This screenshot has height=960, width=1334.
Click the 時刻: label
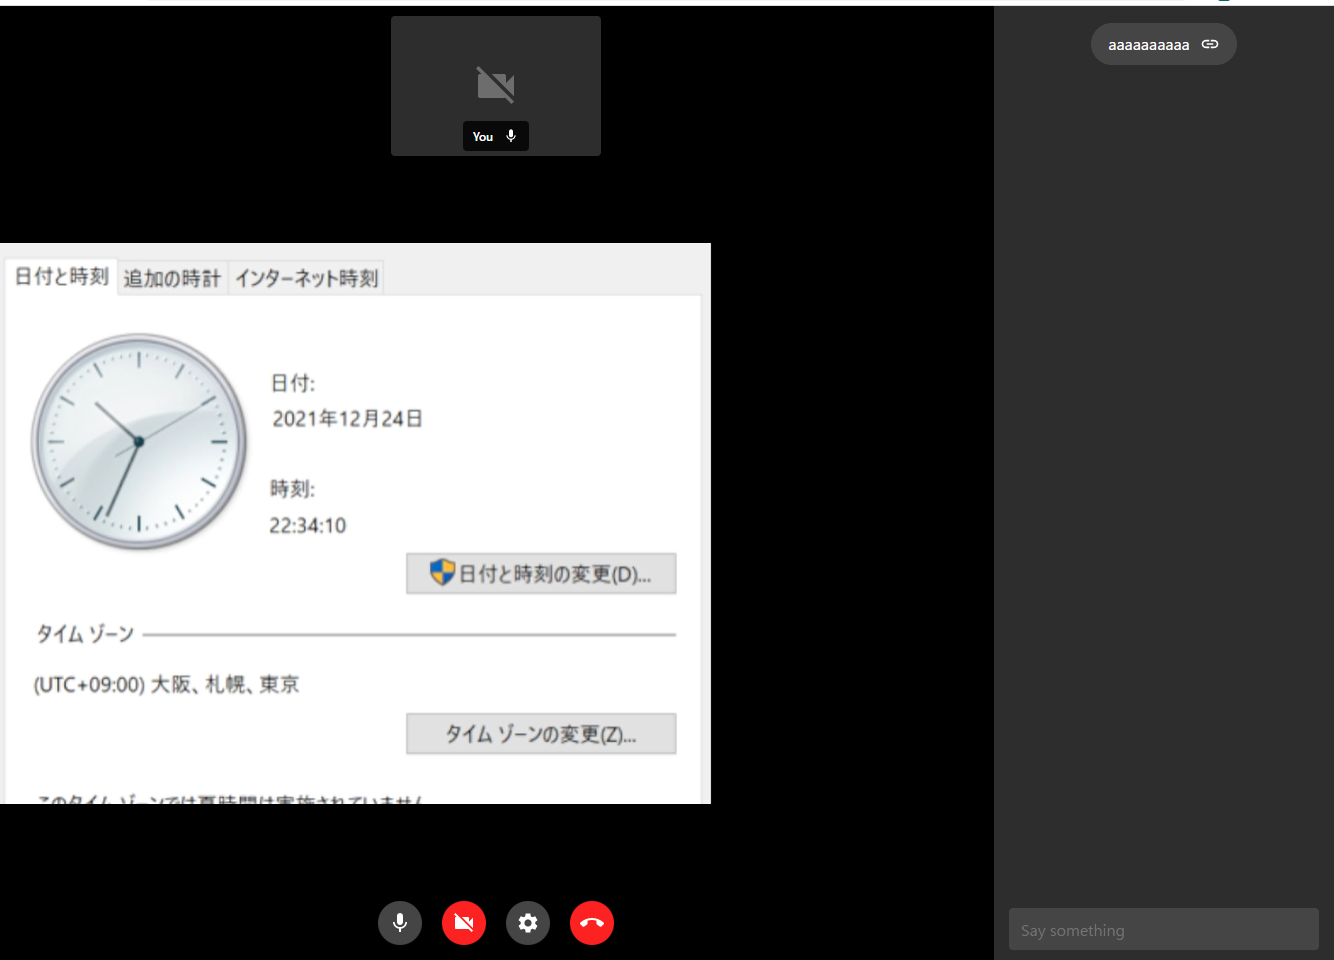[x=292, y=489]
